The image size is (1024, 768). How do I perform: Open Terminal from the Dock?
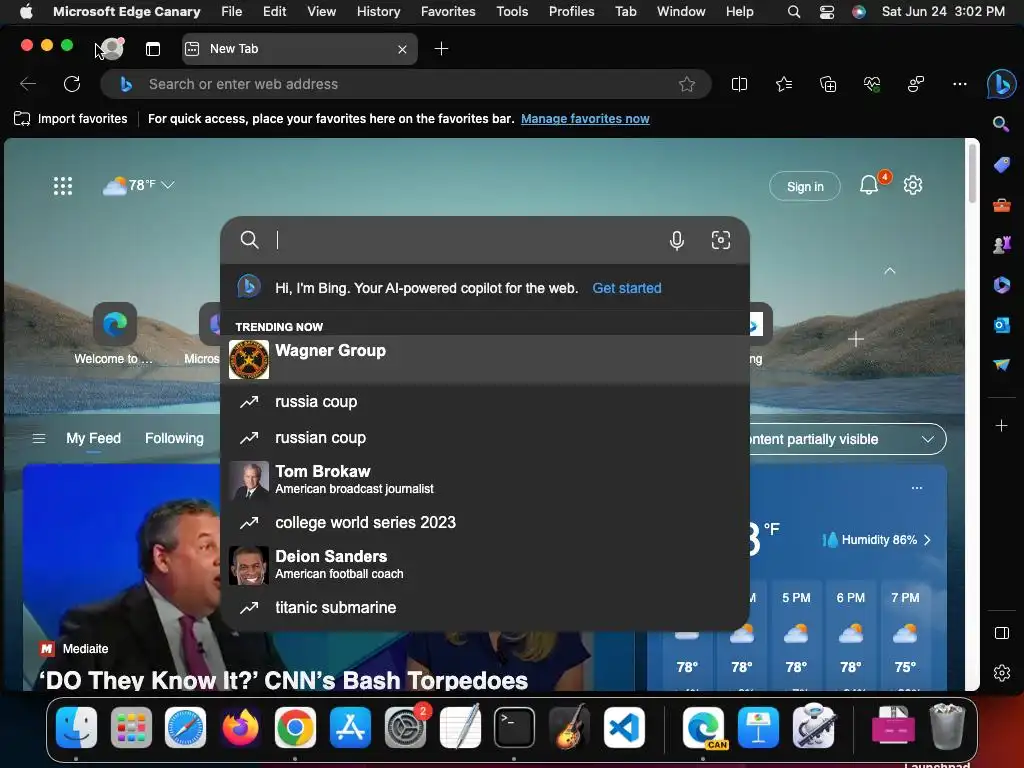514,728
